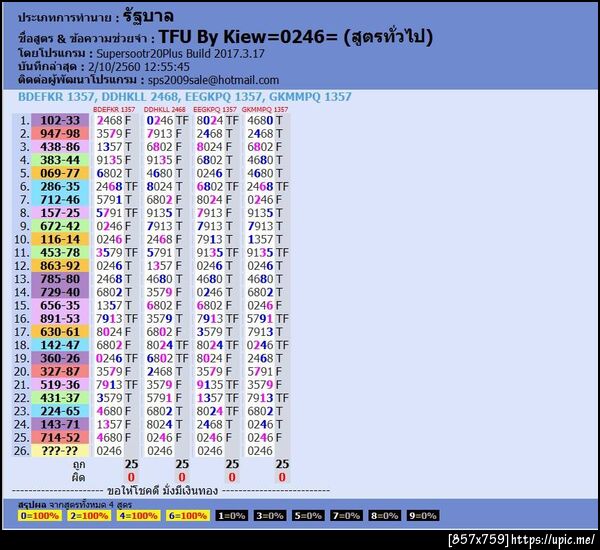600x550 pixels.
Task: Select result cell 360-26
Action: [60, 358]
